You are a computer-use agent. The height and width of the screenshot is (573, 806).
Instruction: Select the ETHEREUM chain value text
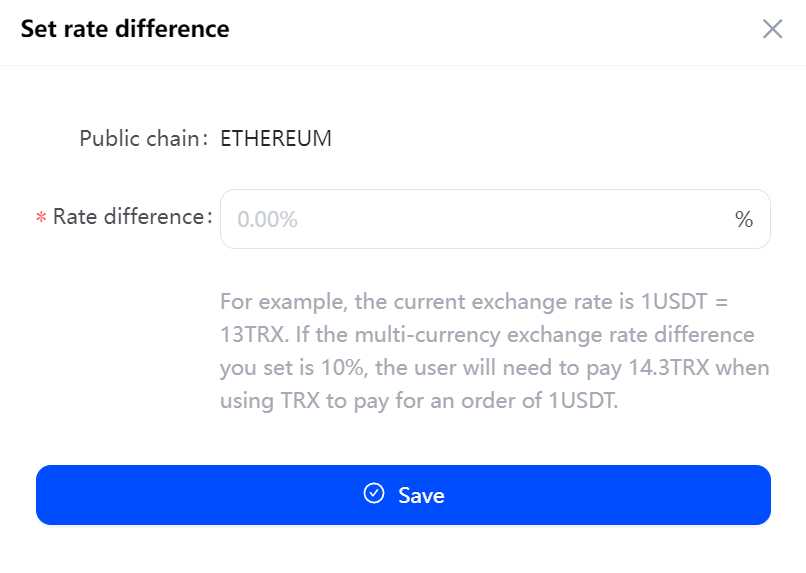[276, 139]
